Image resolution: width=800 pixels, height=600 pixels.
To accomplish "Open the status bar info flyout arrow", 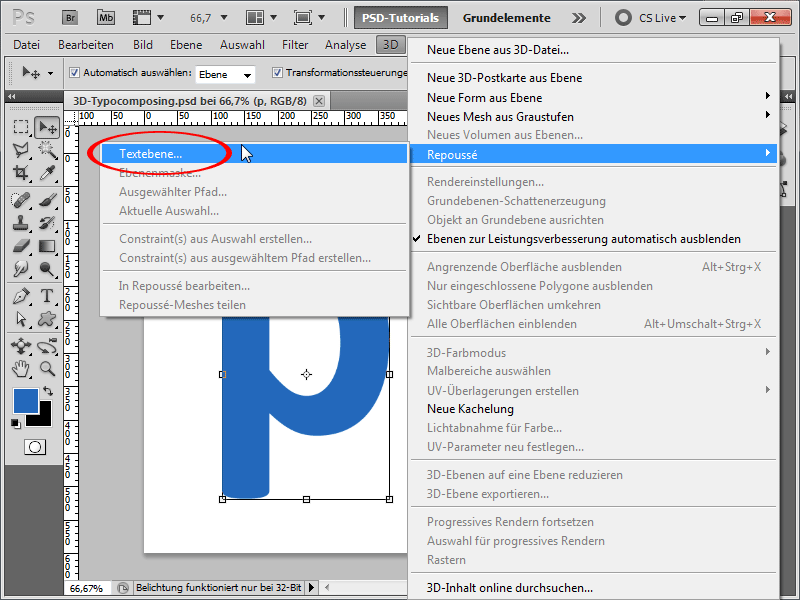I will tap(311, 588).
